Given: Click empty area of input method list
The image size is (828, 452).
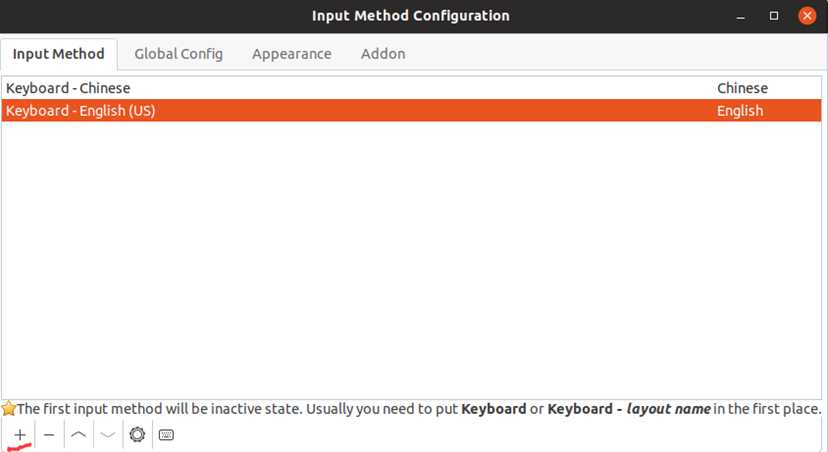Looking at the screenshot, I should tap(411, 259).
